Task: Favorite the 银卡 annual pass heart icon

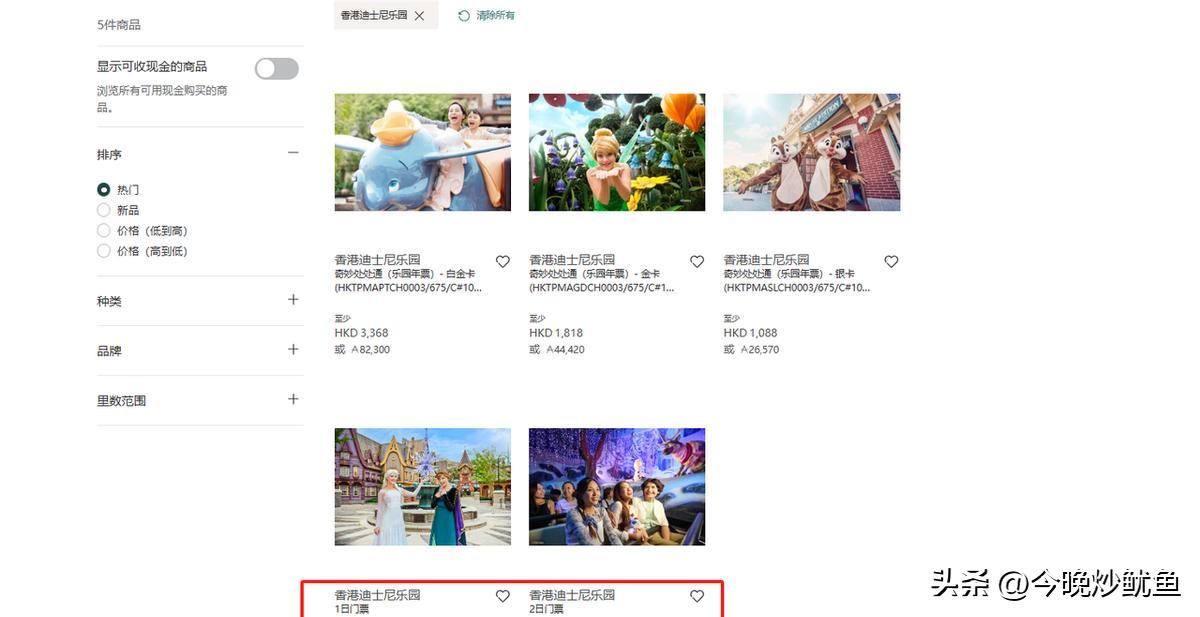Action: click(x=891, y=261)
